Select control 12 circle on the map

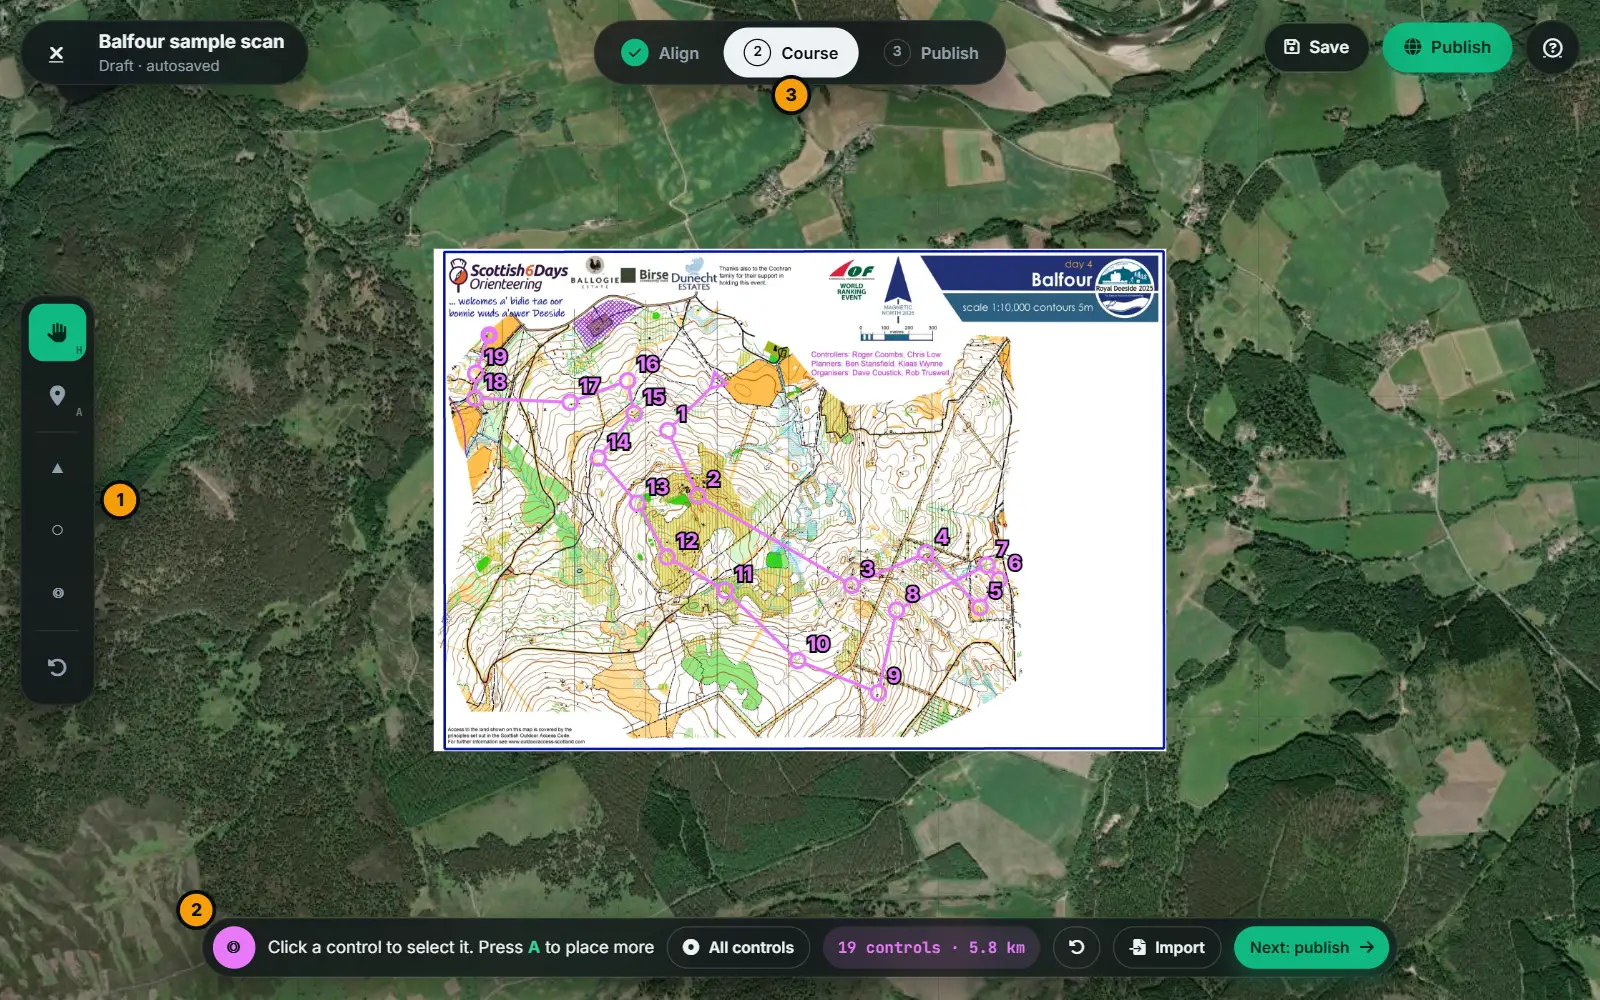coord(667,557)
